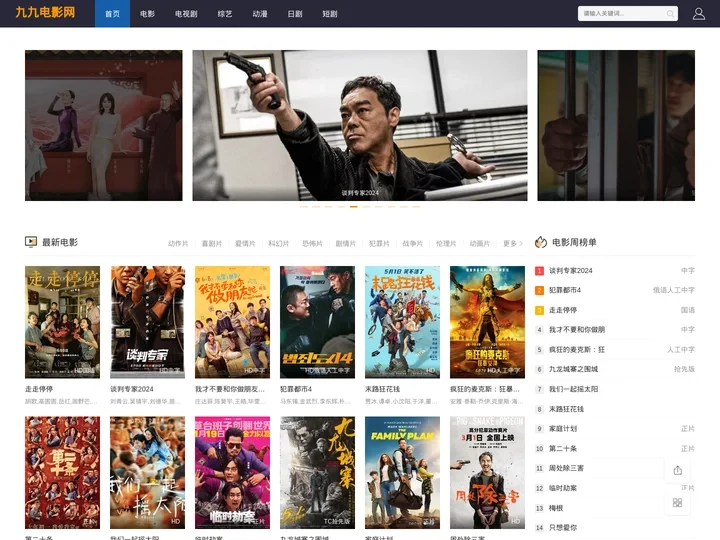720x540 pixels.
Task: Click the QR code grid icon
Action: click(677, 503)
